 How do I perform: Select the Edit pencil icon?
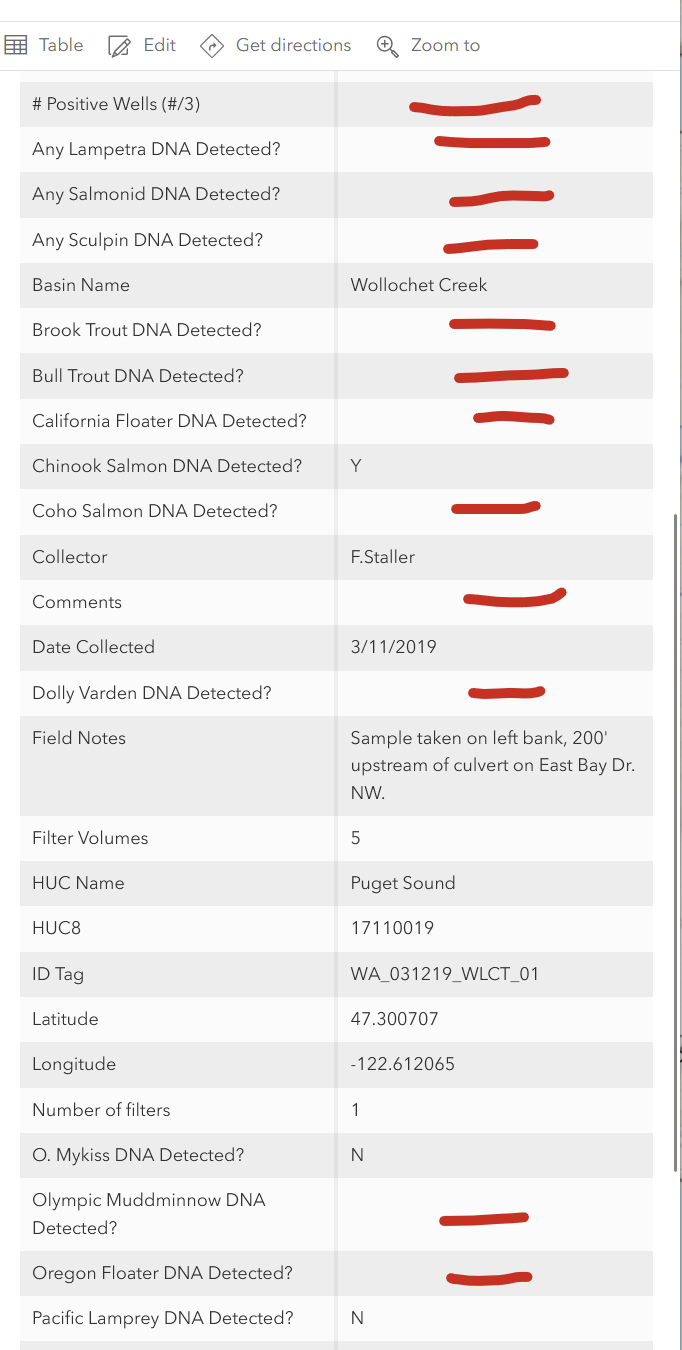click(119, 44)
